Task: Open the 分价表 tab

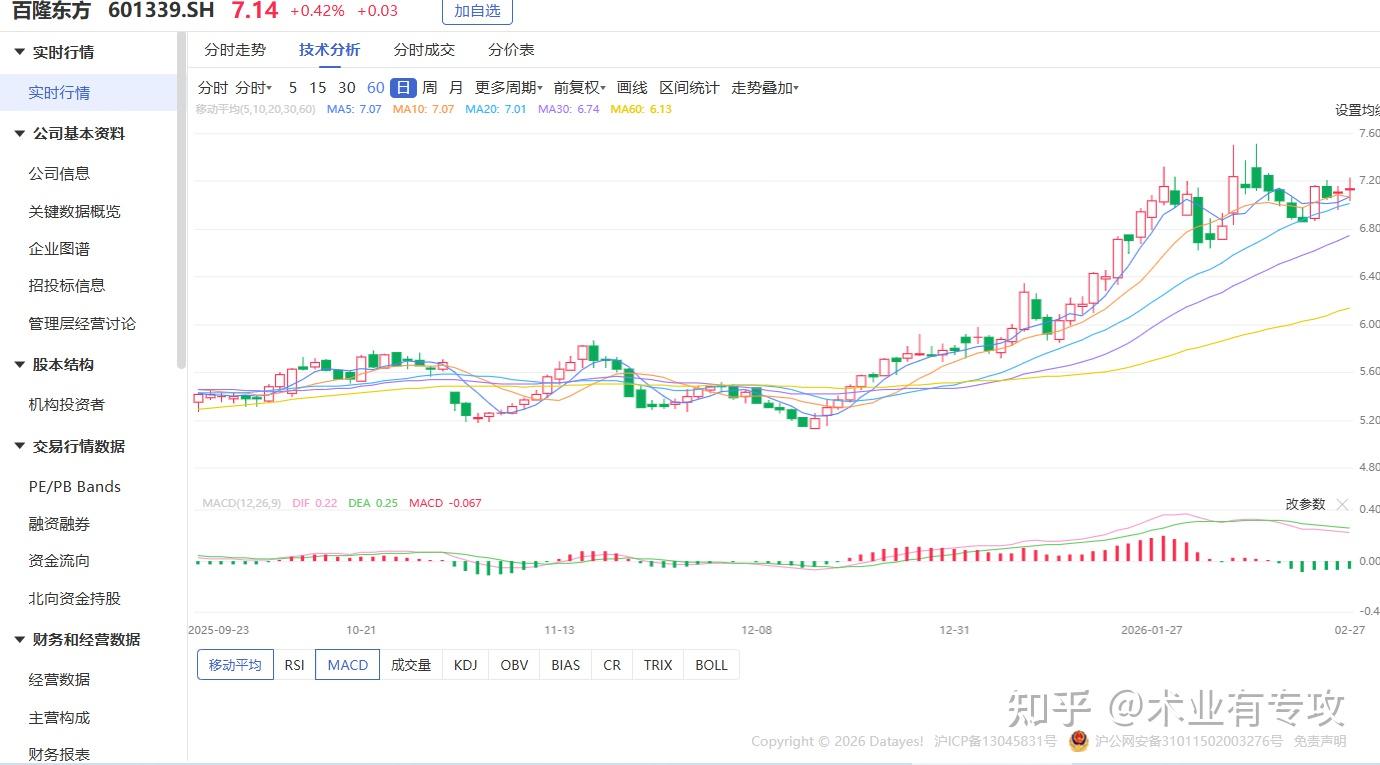Action: point(511,50)
